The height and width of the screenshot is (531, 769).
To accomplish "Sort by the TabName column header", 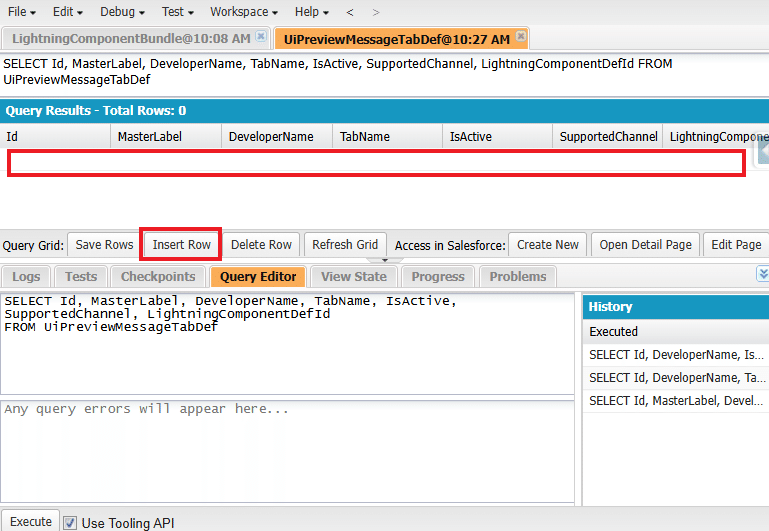I will 388,136.
